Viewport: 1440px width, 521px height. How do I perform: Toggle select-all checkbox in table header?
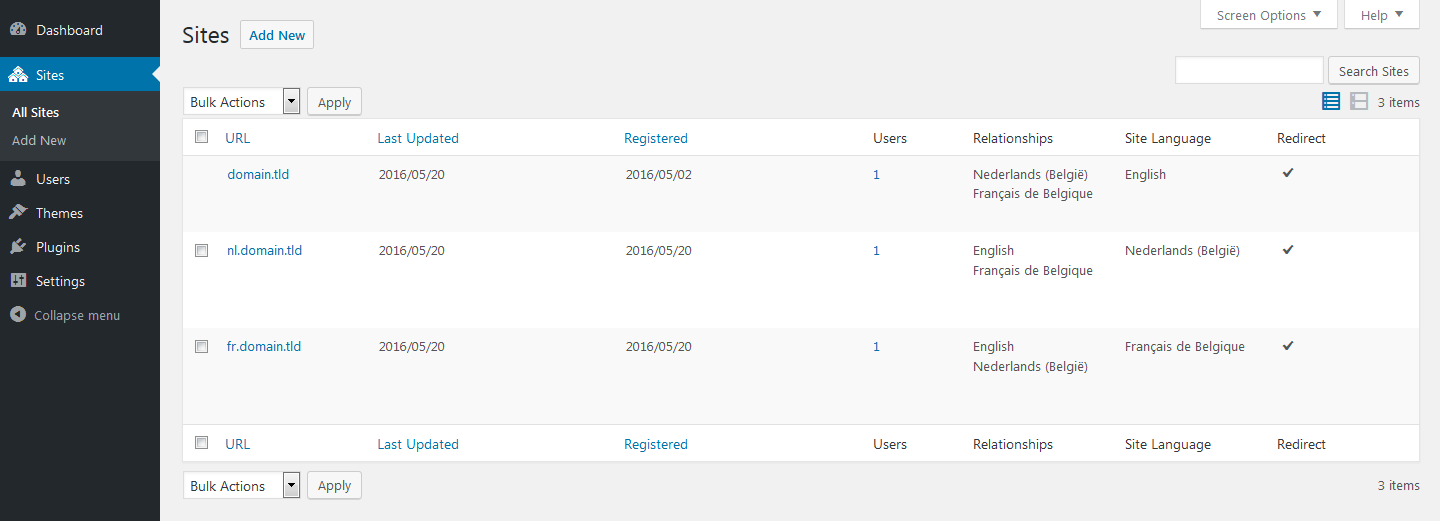point(202,137)
